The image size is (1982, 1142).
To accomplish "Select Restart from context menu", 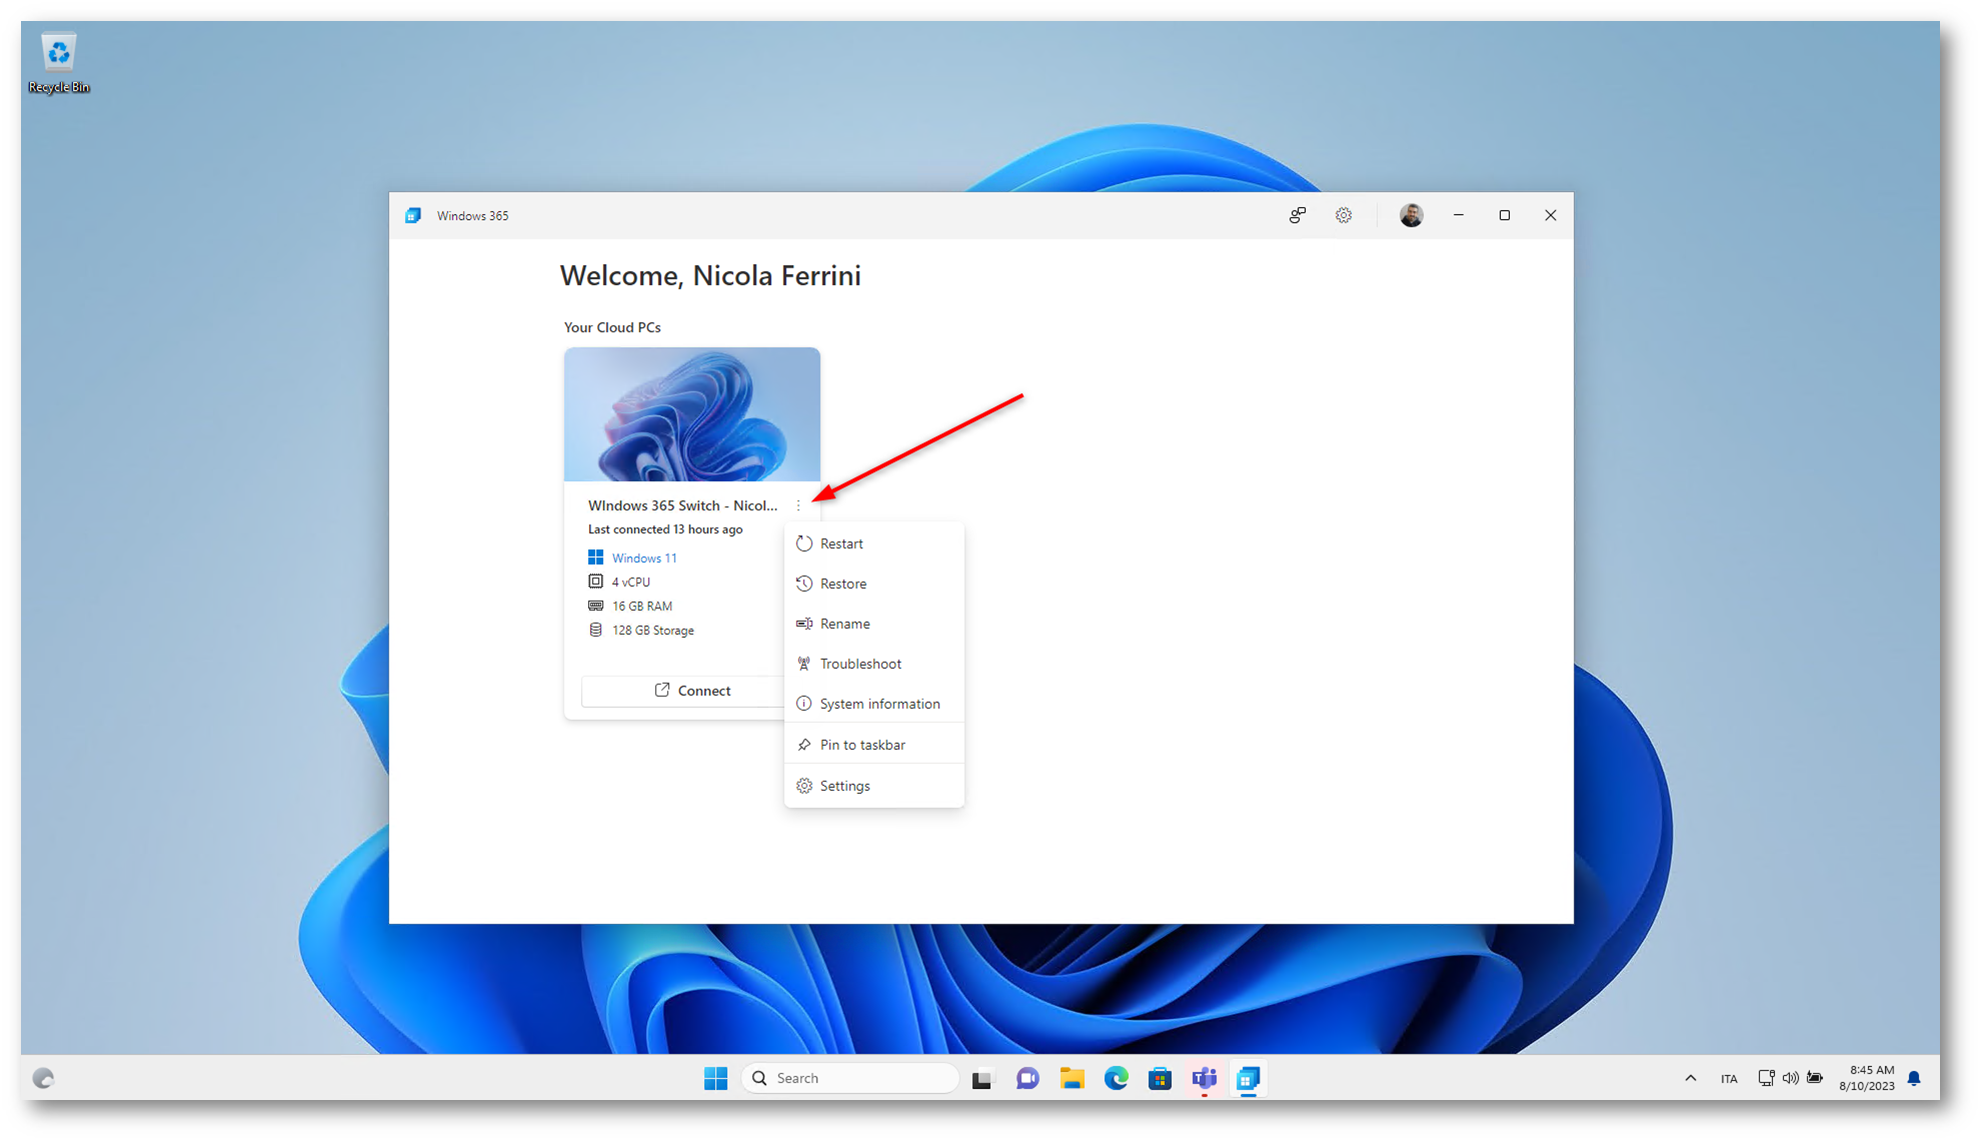I will 841,544.
